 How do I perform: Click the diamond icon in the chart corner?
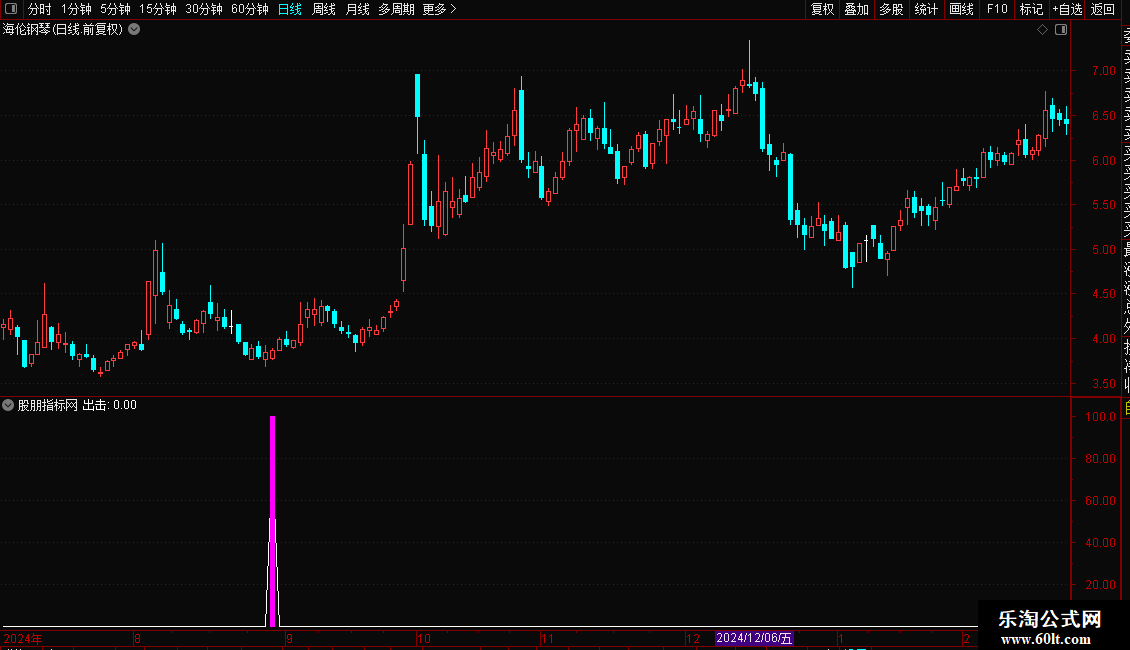[1042, 30]
